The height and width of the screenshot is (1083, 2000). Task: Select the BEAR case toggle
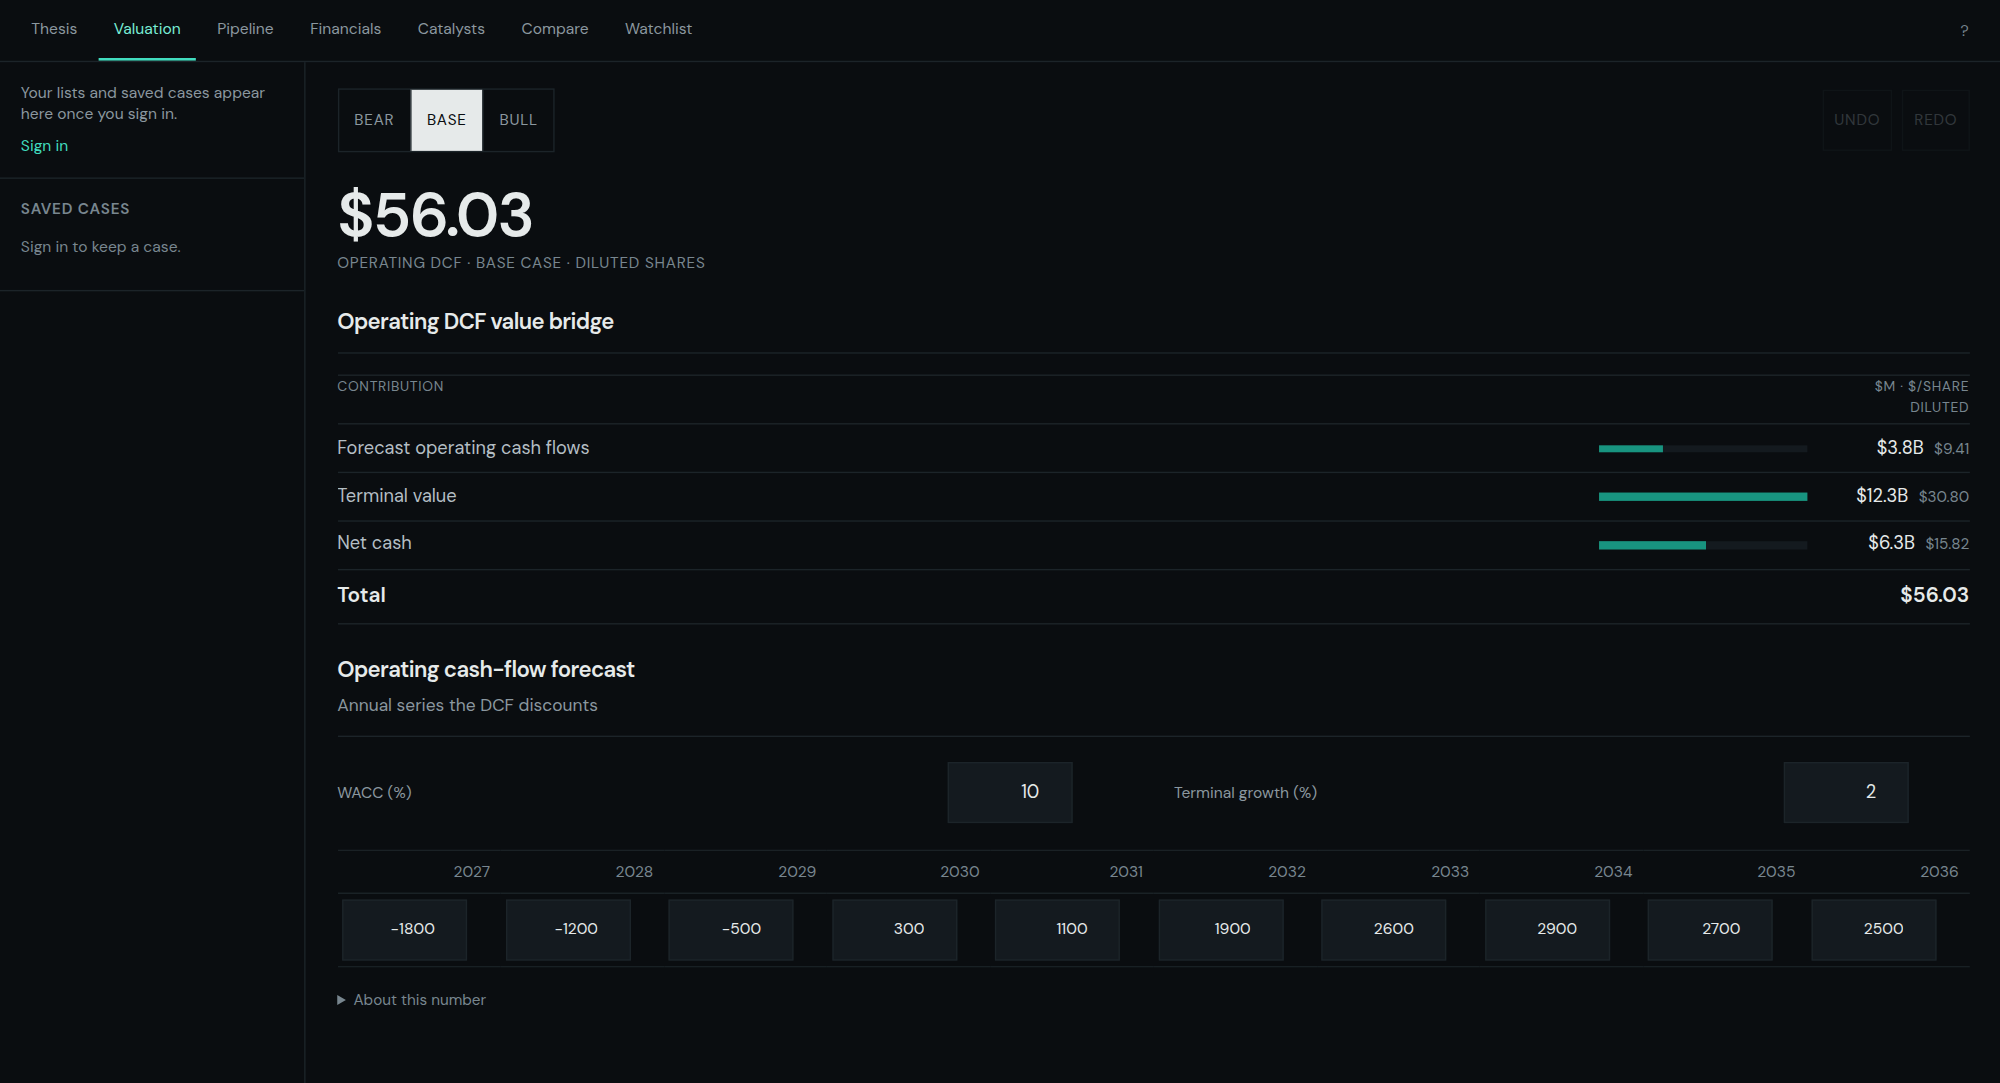pos(374,120)
